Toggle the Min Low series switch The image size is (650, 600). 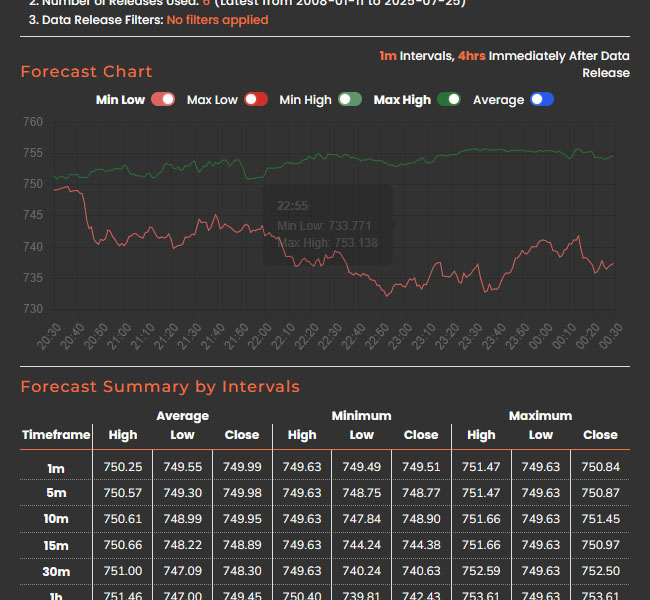click(x=163, y=100)
